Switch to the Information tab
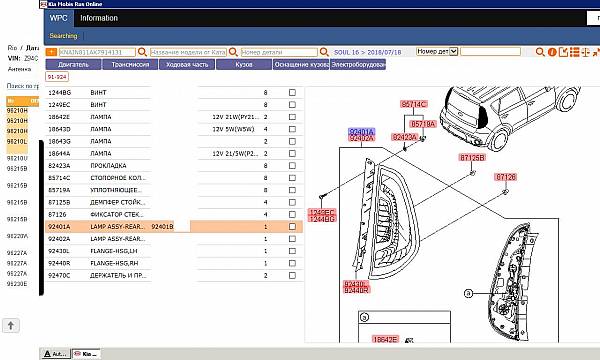Image resolution: width=600 pixels, height=360 pixels. (99, 18)
